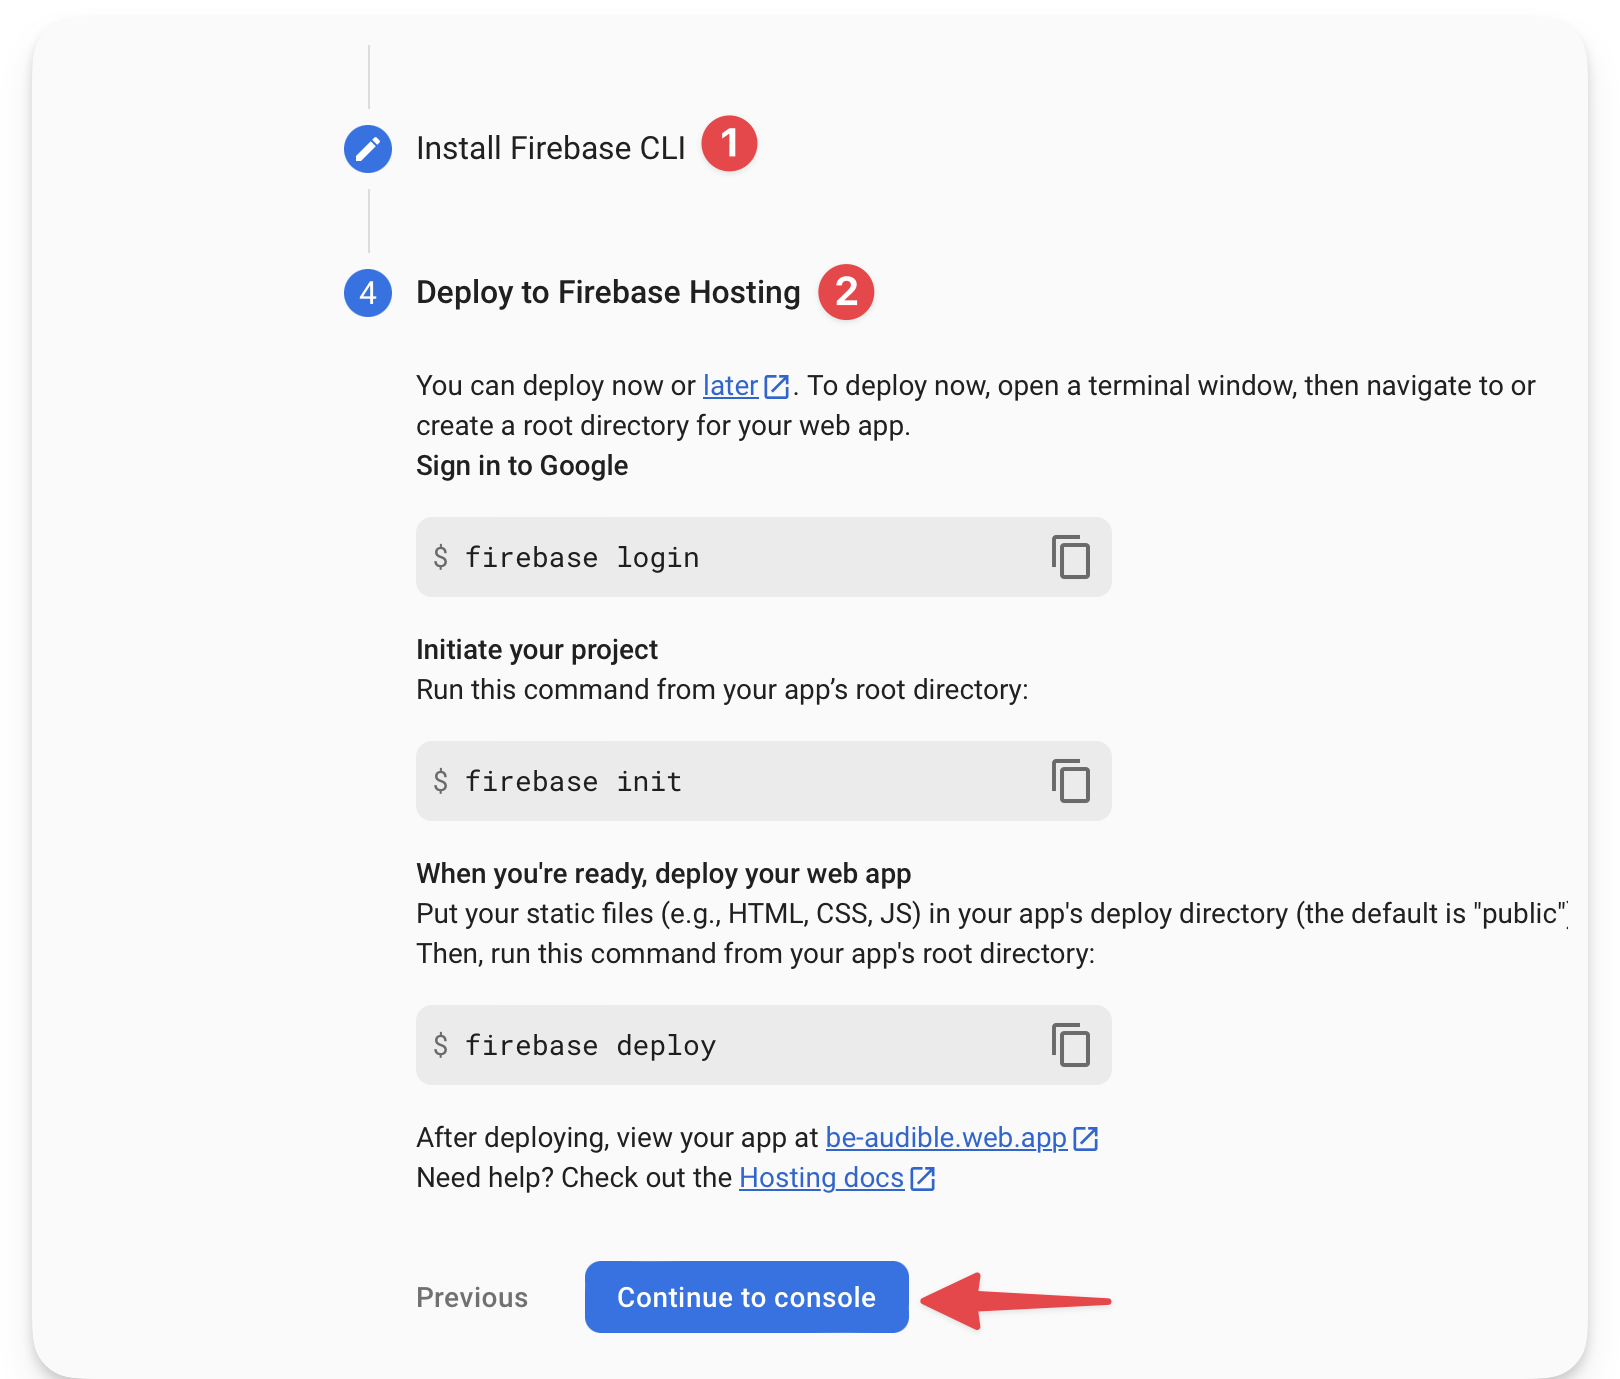
Task: Click the Previous button
Action: pyautogui.click(x=471, y=1297)
